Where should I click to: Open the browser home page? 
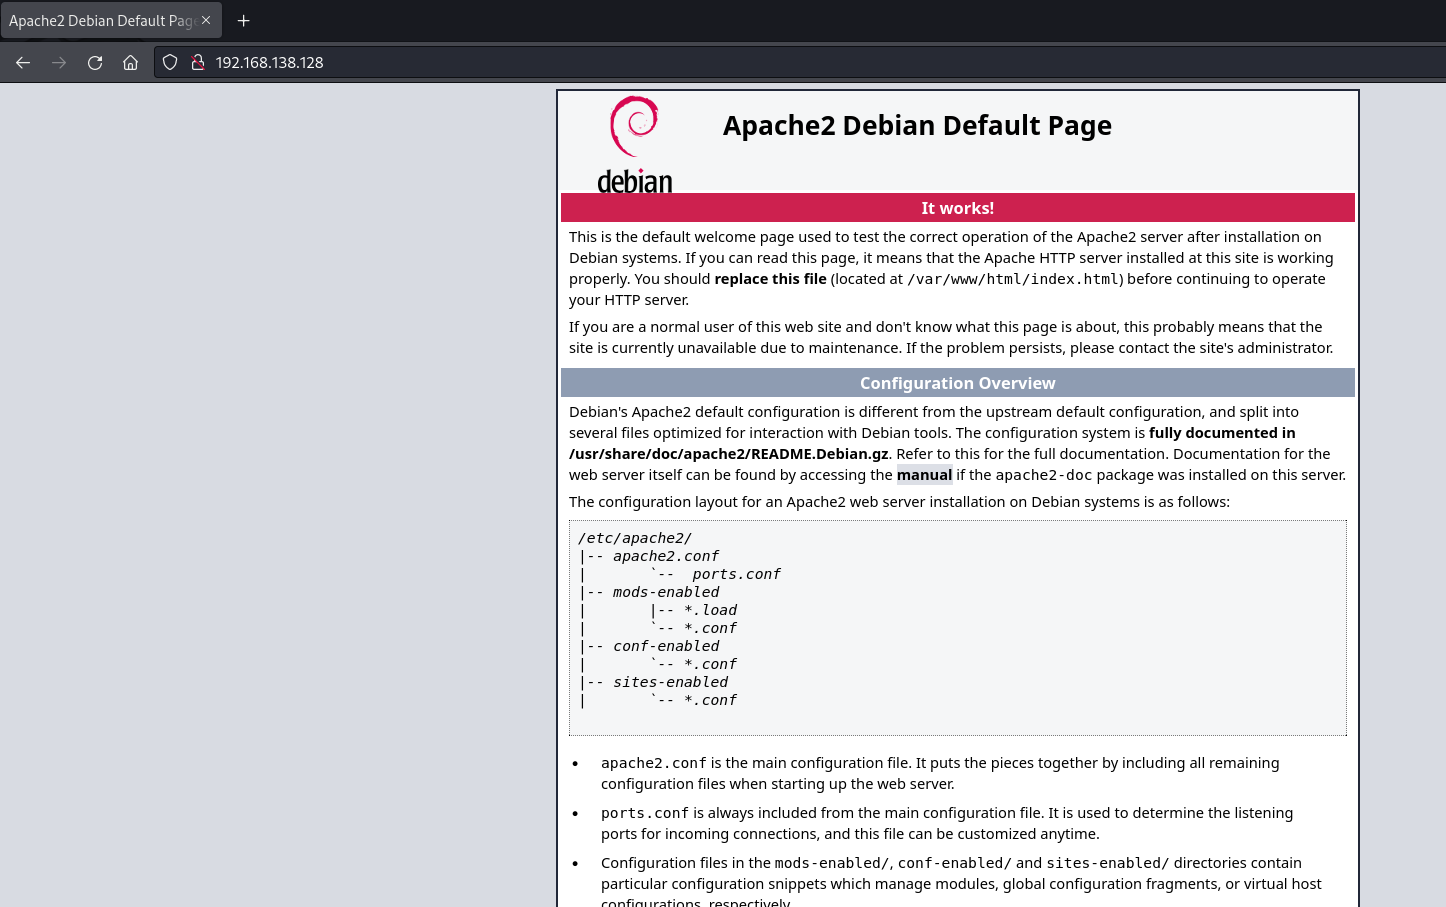tap(131, 62)
